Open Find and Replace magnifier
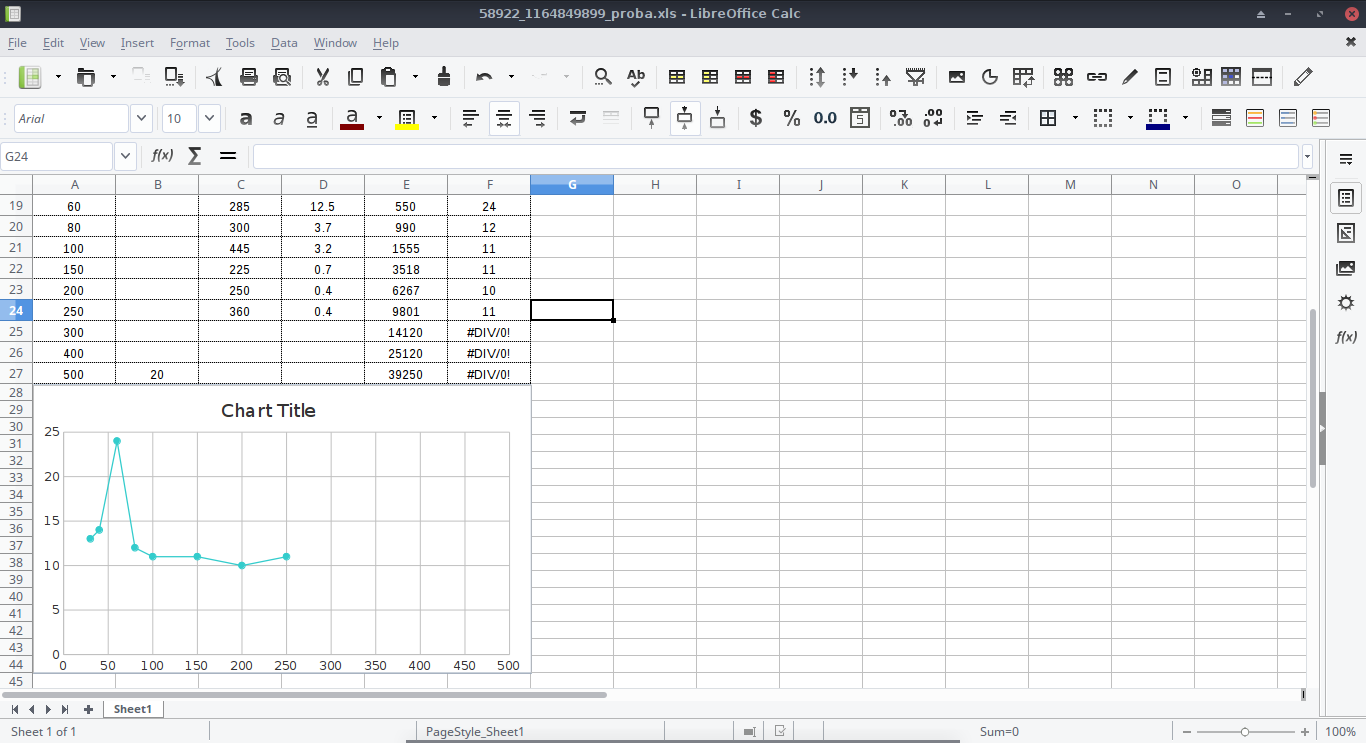This screenshot has width=1366, height=743. pos(603,77)
